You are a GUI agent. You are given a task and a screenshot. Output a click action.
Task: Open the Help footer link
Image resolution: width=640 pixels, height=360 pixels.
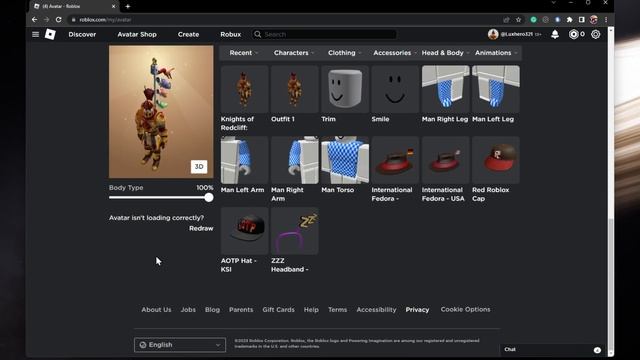311,309
